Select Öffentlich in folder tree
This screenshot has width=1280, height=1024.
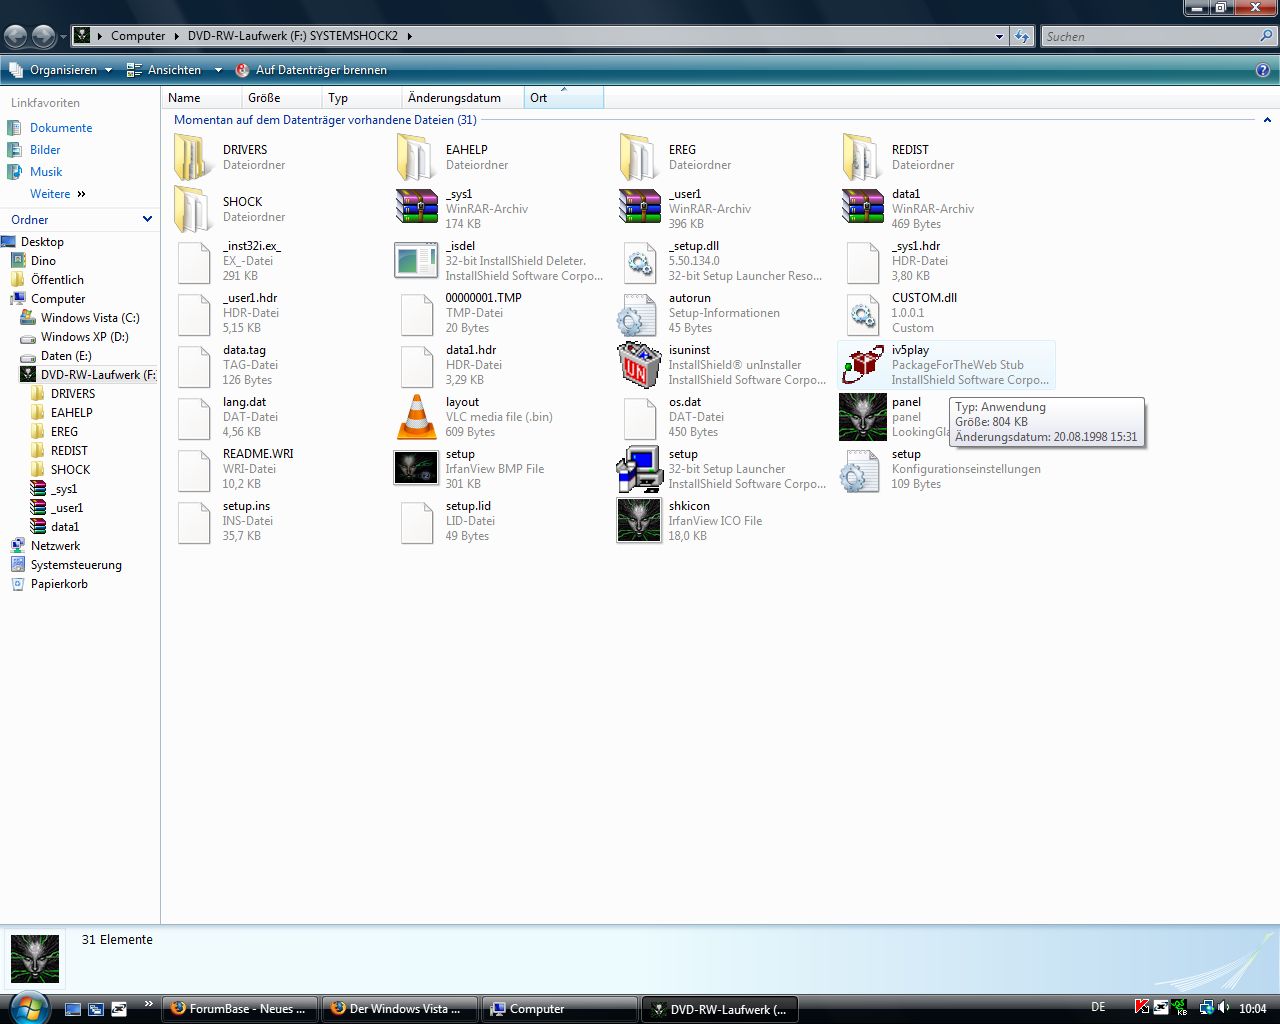click(57, 280)
